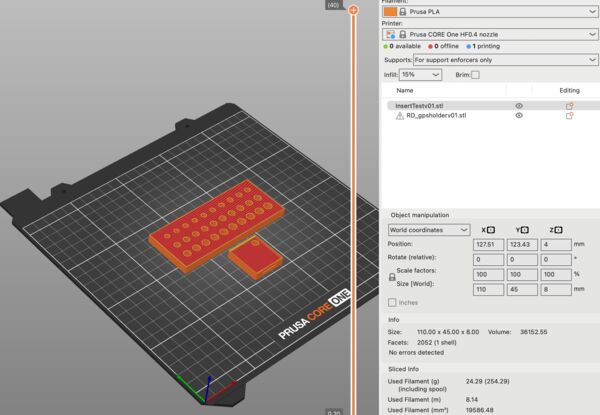
Task: Click the orange plus handle on layer slider
Action: (x=354, y=10)
